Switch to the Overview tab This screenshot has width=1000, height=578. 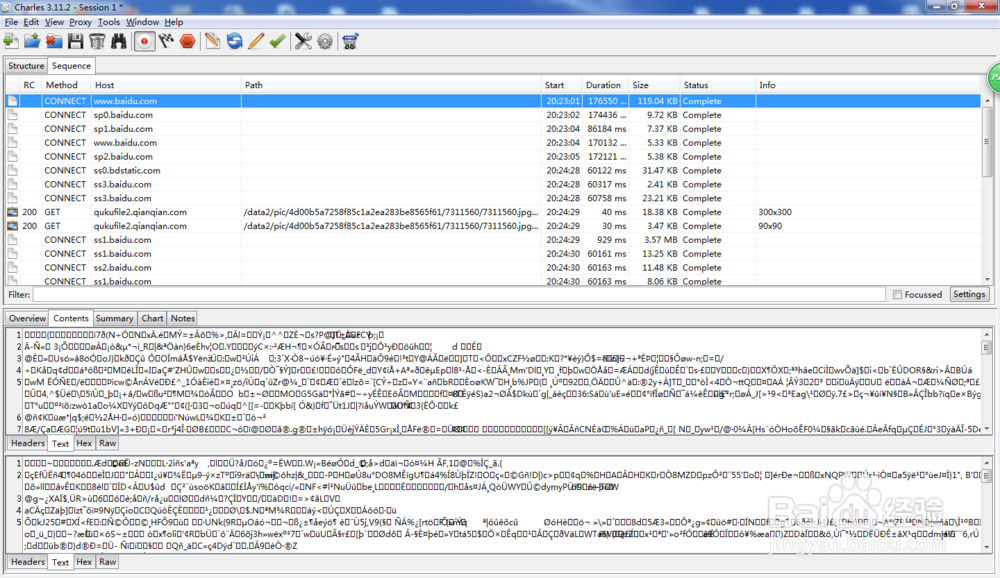(27, 318)
